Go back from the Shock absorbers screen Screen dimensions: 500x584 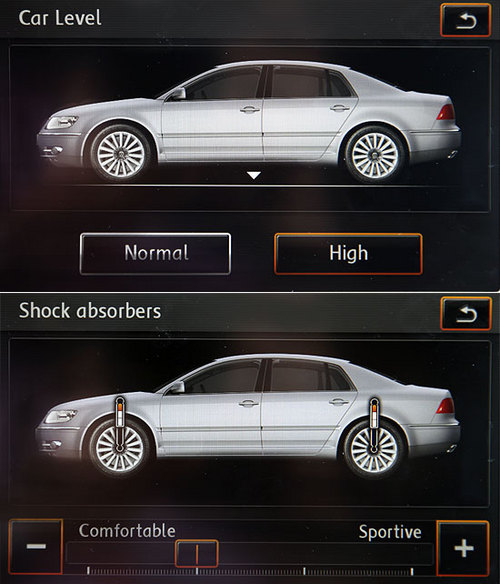coord(466,314)
